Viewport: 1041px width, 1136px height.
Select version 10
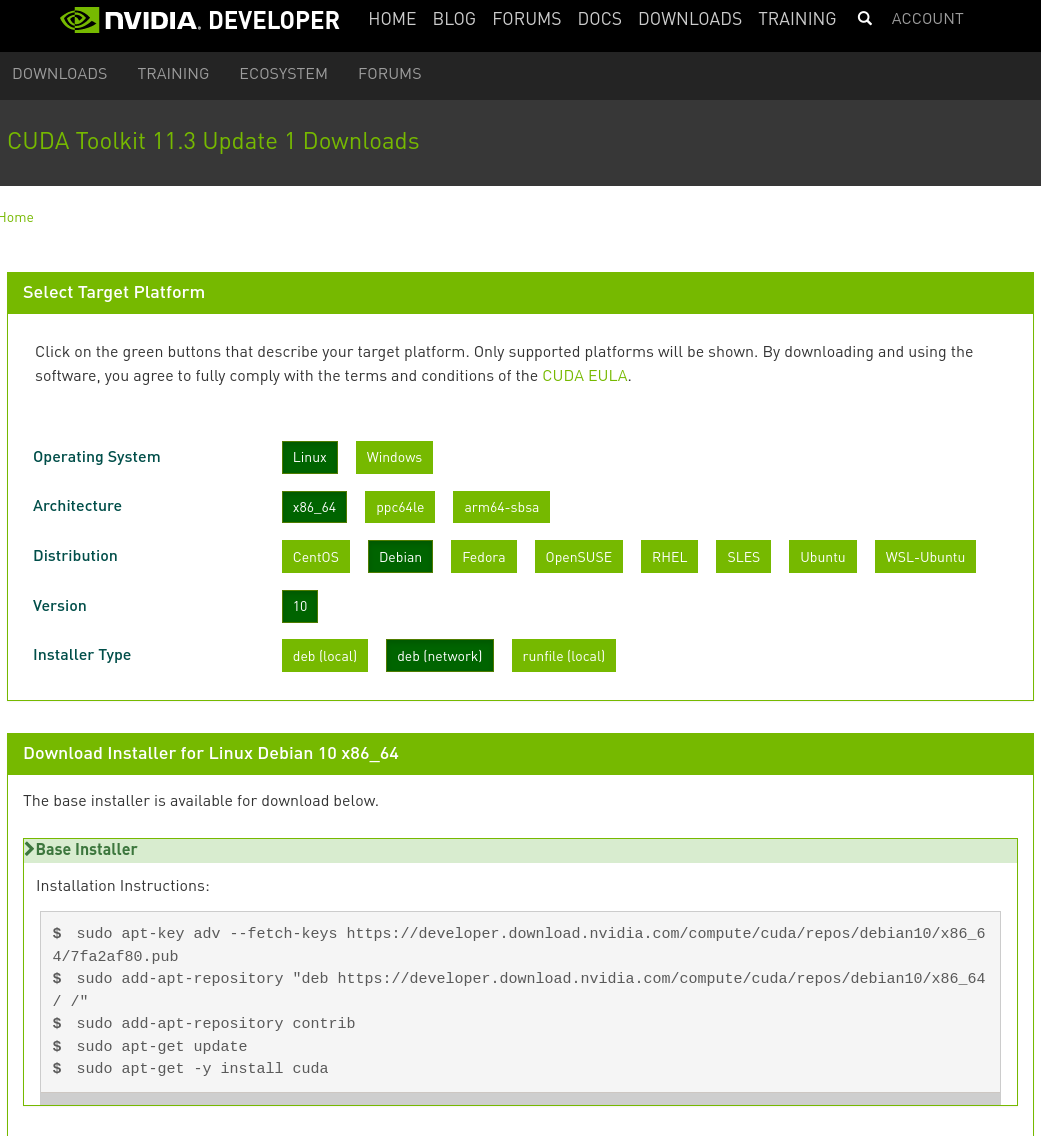point(300,606)
